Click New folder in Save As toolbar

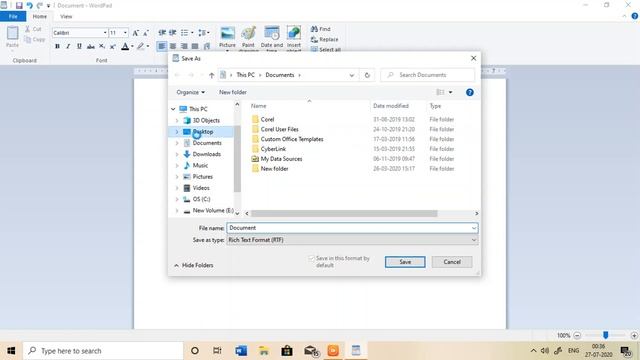(233, 92)
